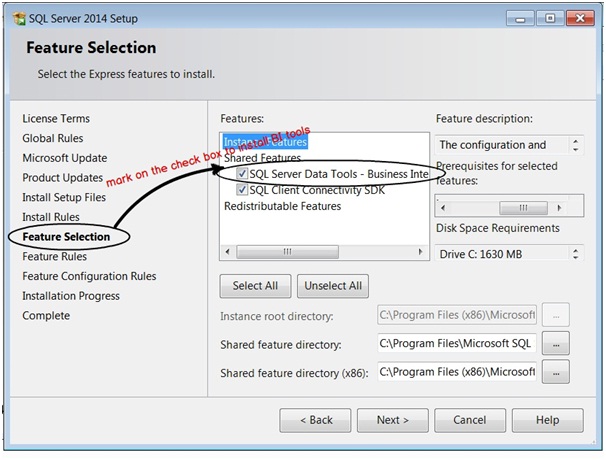
Task: Select Installation Progress step in sidebar
Action: [x=71, y=296]
